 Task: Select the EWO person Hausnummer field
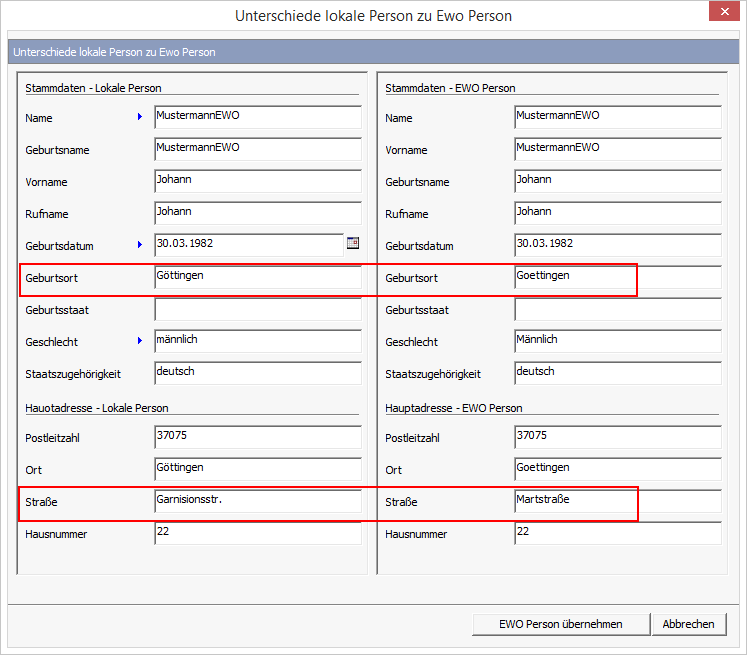tap(617, 533)
